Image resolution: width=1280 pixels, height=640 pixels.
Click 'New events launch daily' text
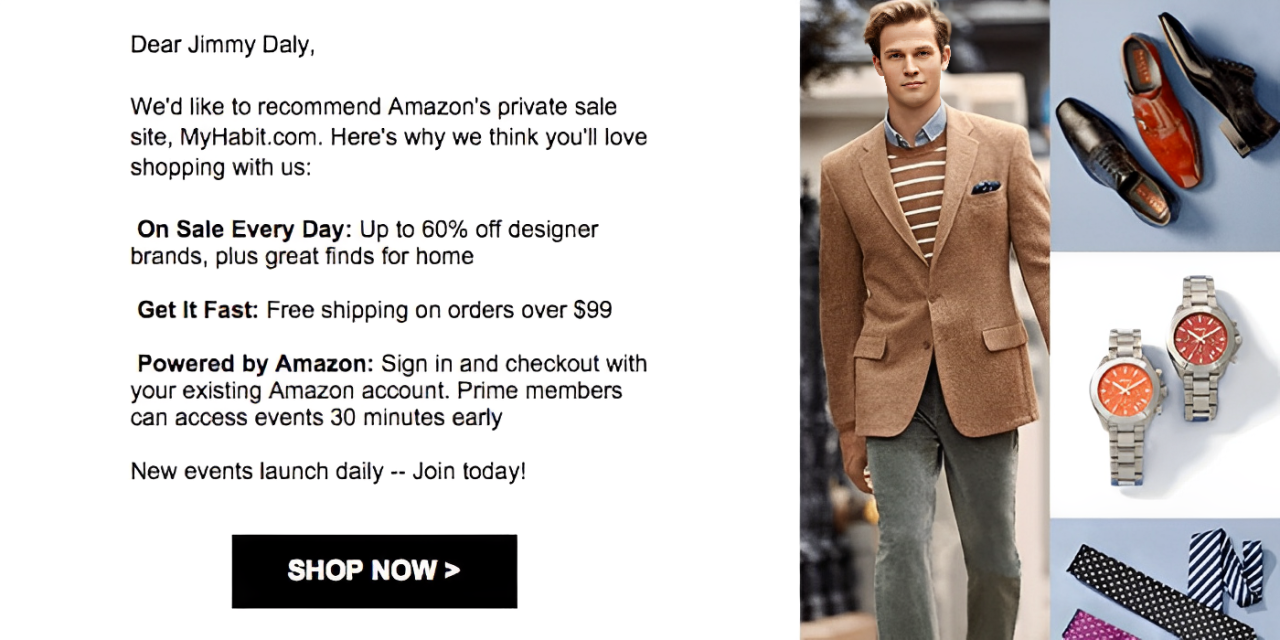pyautogui.click(x=257, y=470)
